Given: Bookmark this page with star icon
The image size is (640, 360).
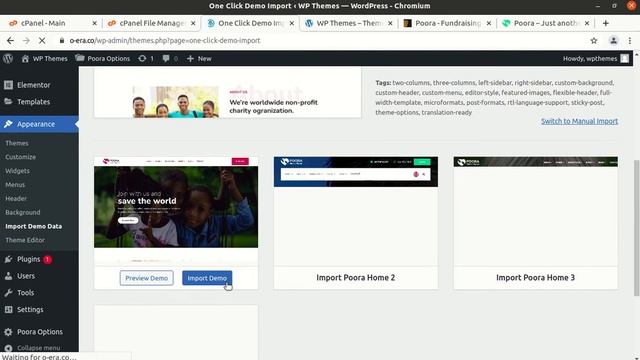Looking at the screenshot, I should 594,40.
